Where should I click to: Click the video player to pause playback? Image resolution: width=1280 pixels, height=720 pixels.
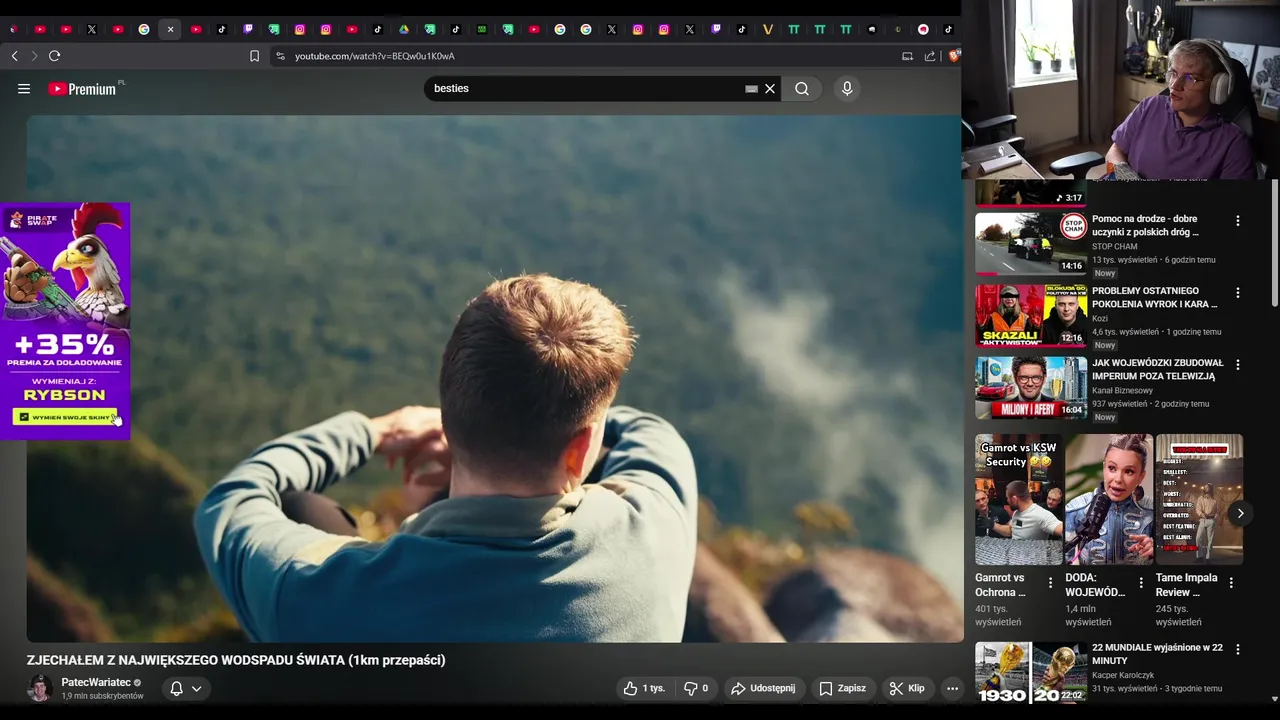[494, 378]
